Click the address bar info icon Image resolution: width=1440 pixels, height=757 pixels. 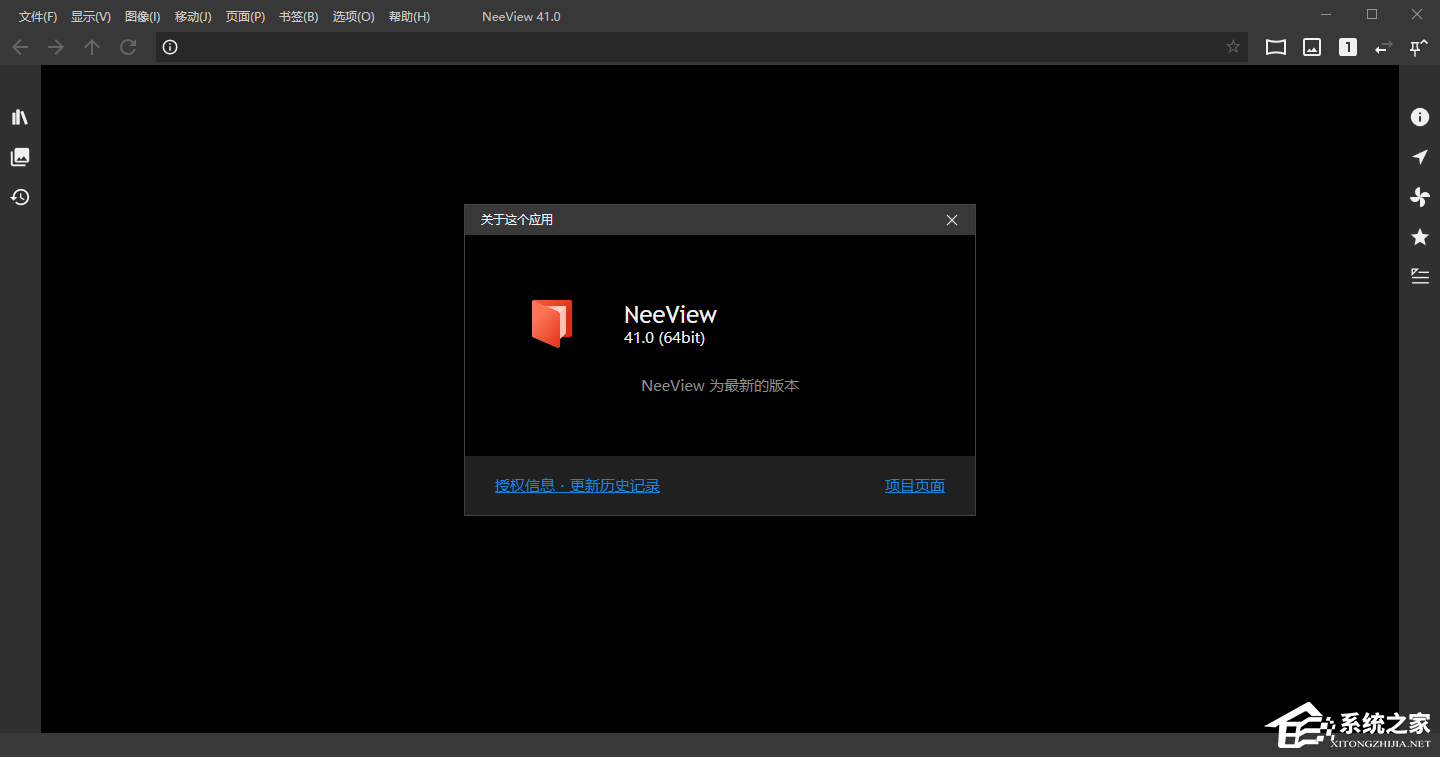[x=170, y=47]
